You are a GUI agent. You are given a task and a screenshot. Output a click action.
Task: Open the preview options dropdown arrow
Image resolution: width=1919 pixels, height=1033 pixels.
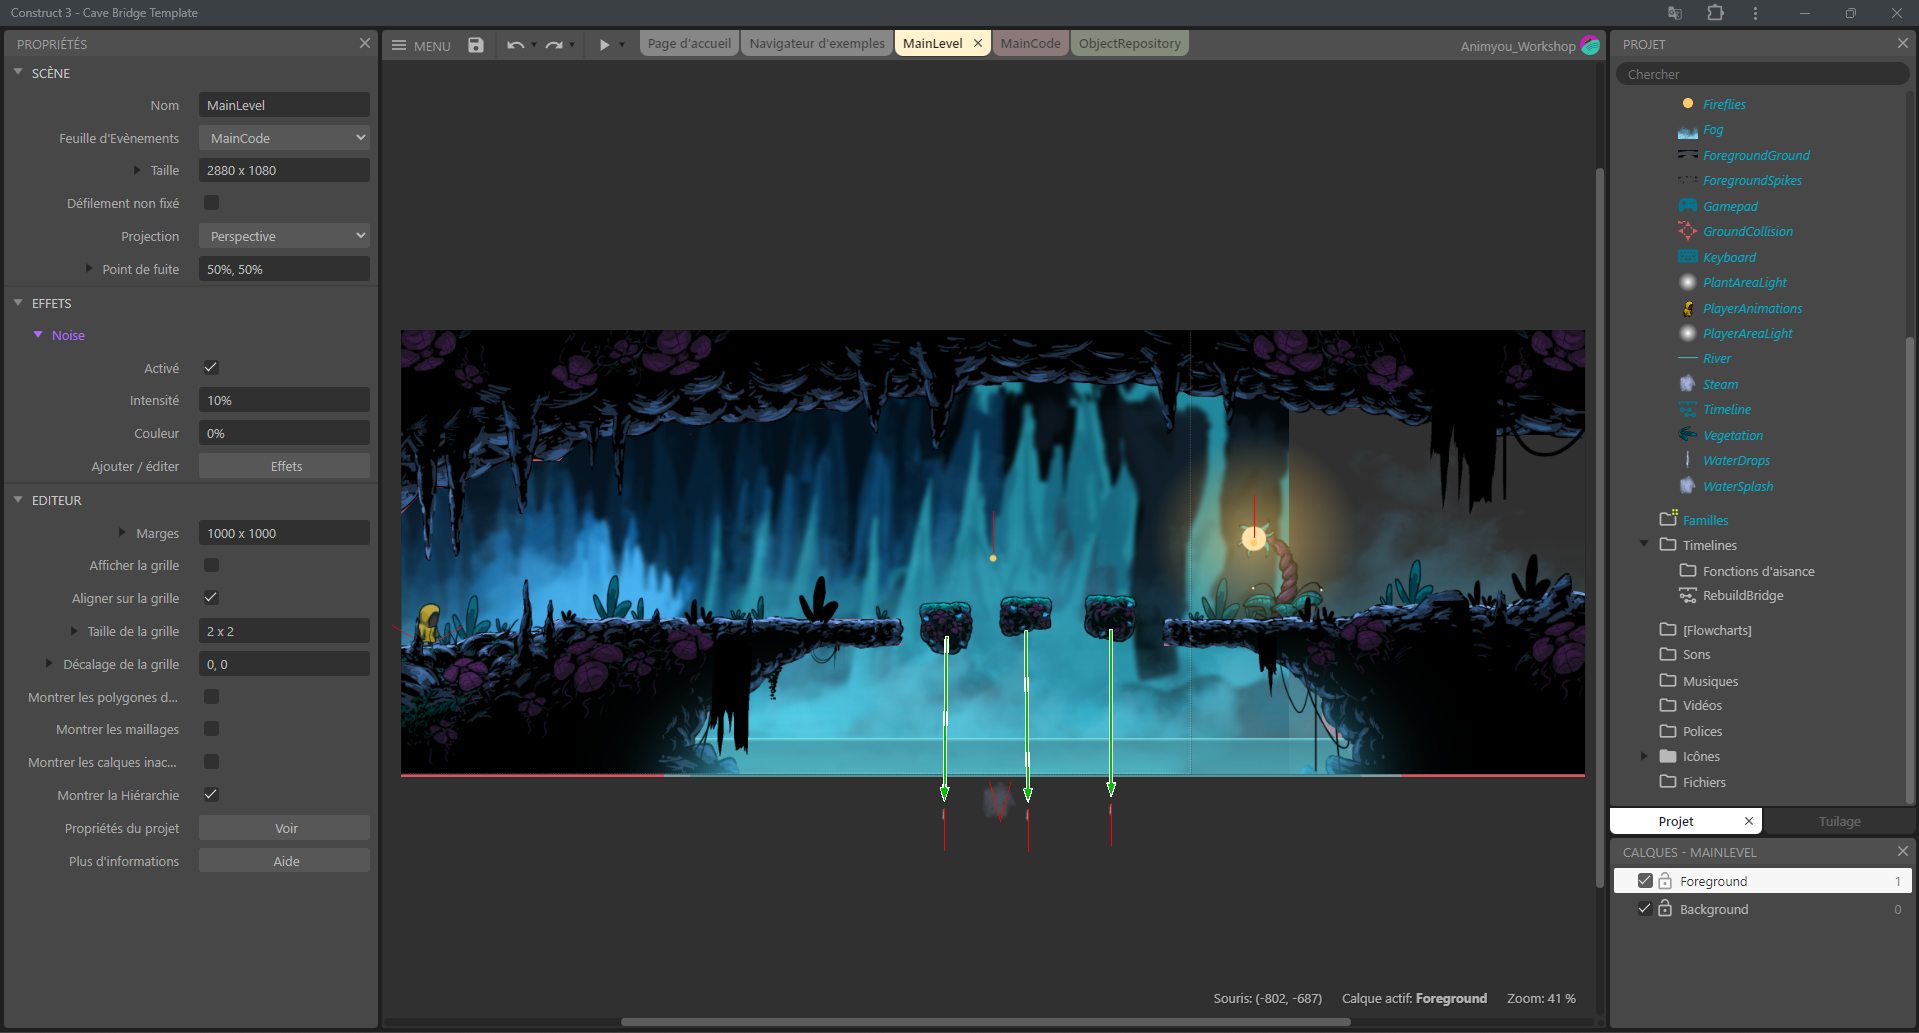tap(622, 45)
